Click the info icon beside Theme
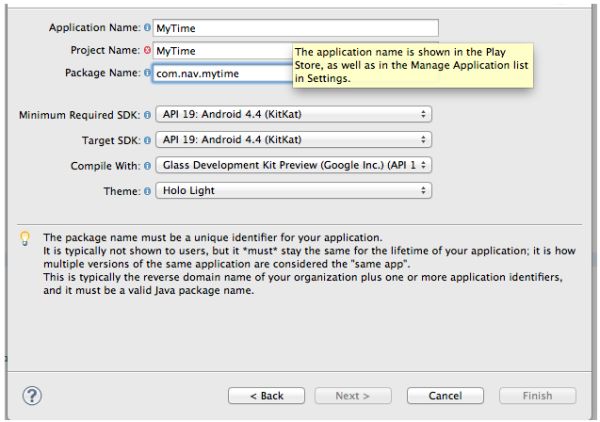Screen dimensions: 600x422 [147, 190]
